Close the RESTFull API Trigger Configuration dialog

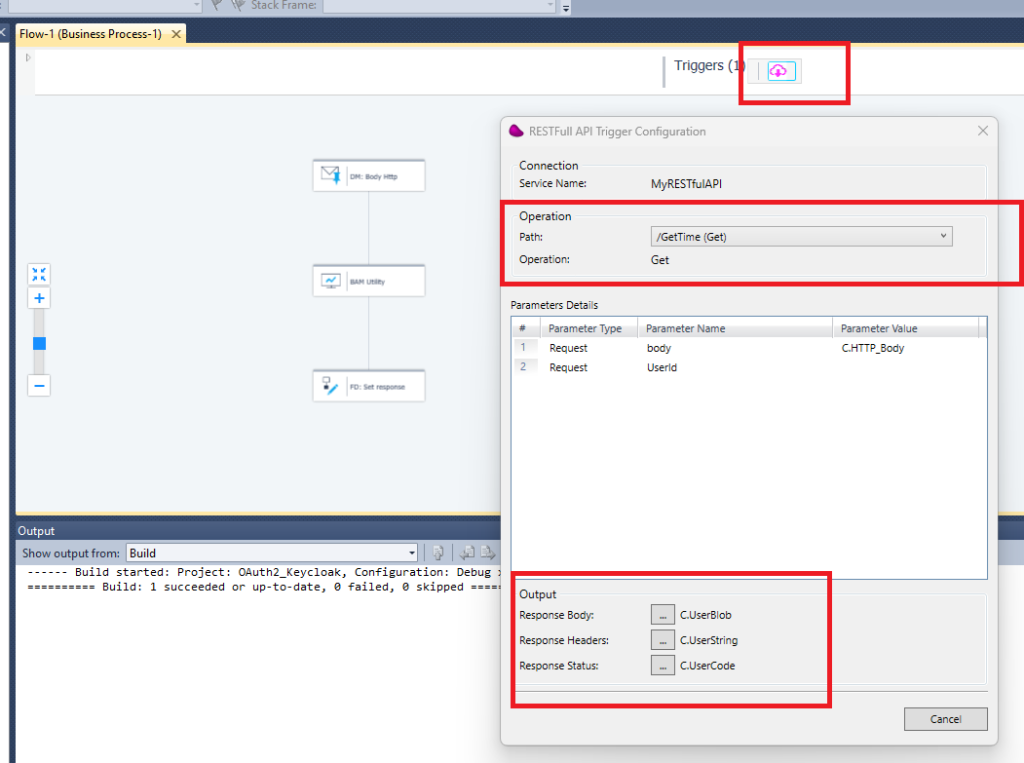tap(982, 131)
